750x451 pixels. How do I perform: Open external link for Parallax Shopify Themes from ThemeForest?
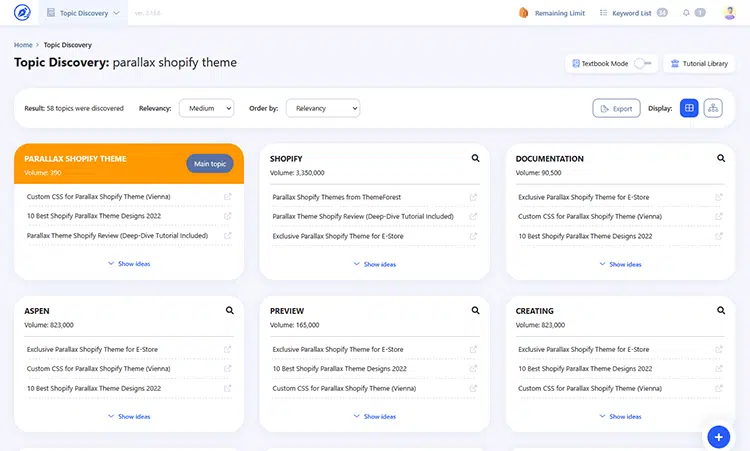[473, 197]
